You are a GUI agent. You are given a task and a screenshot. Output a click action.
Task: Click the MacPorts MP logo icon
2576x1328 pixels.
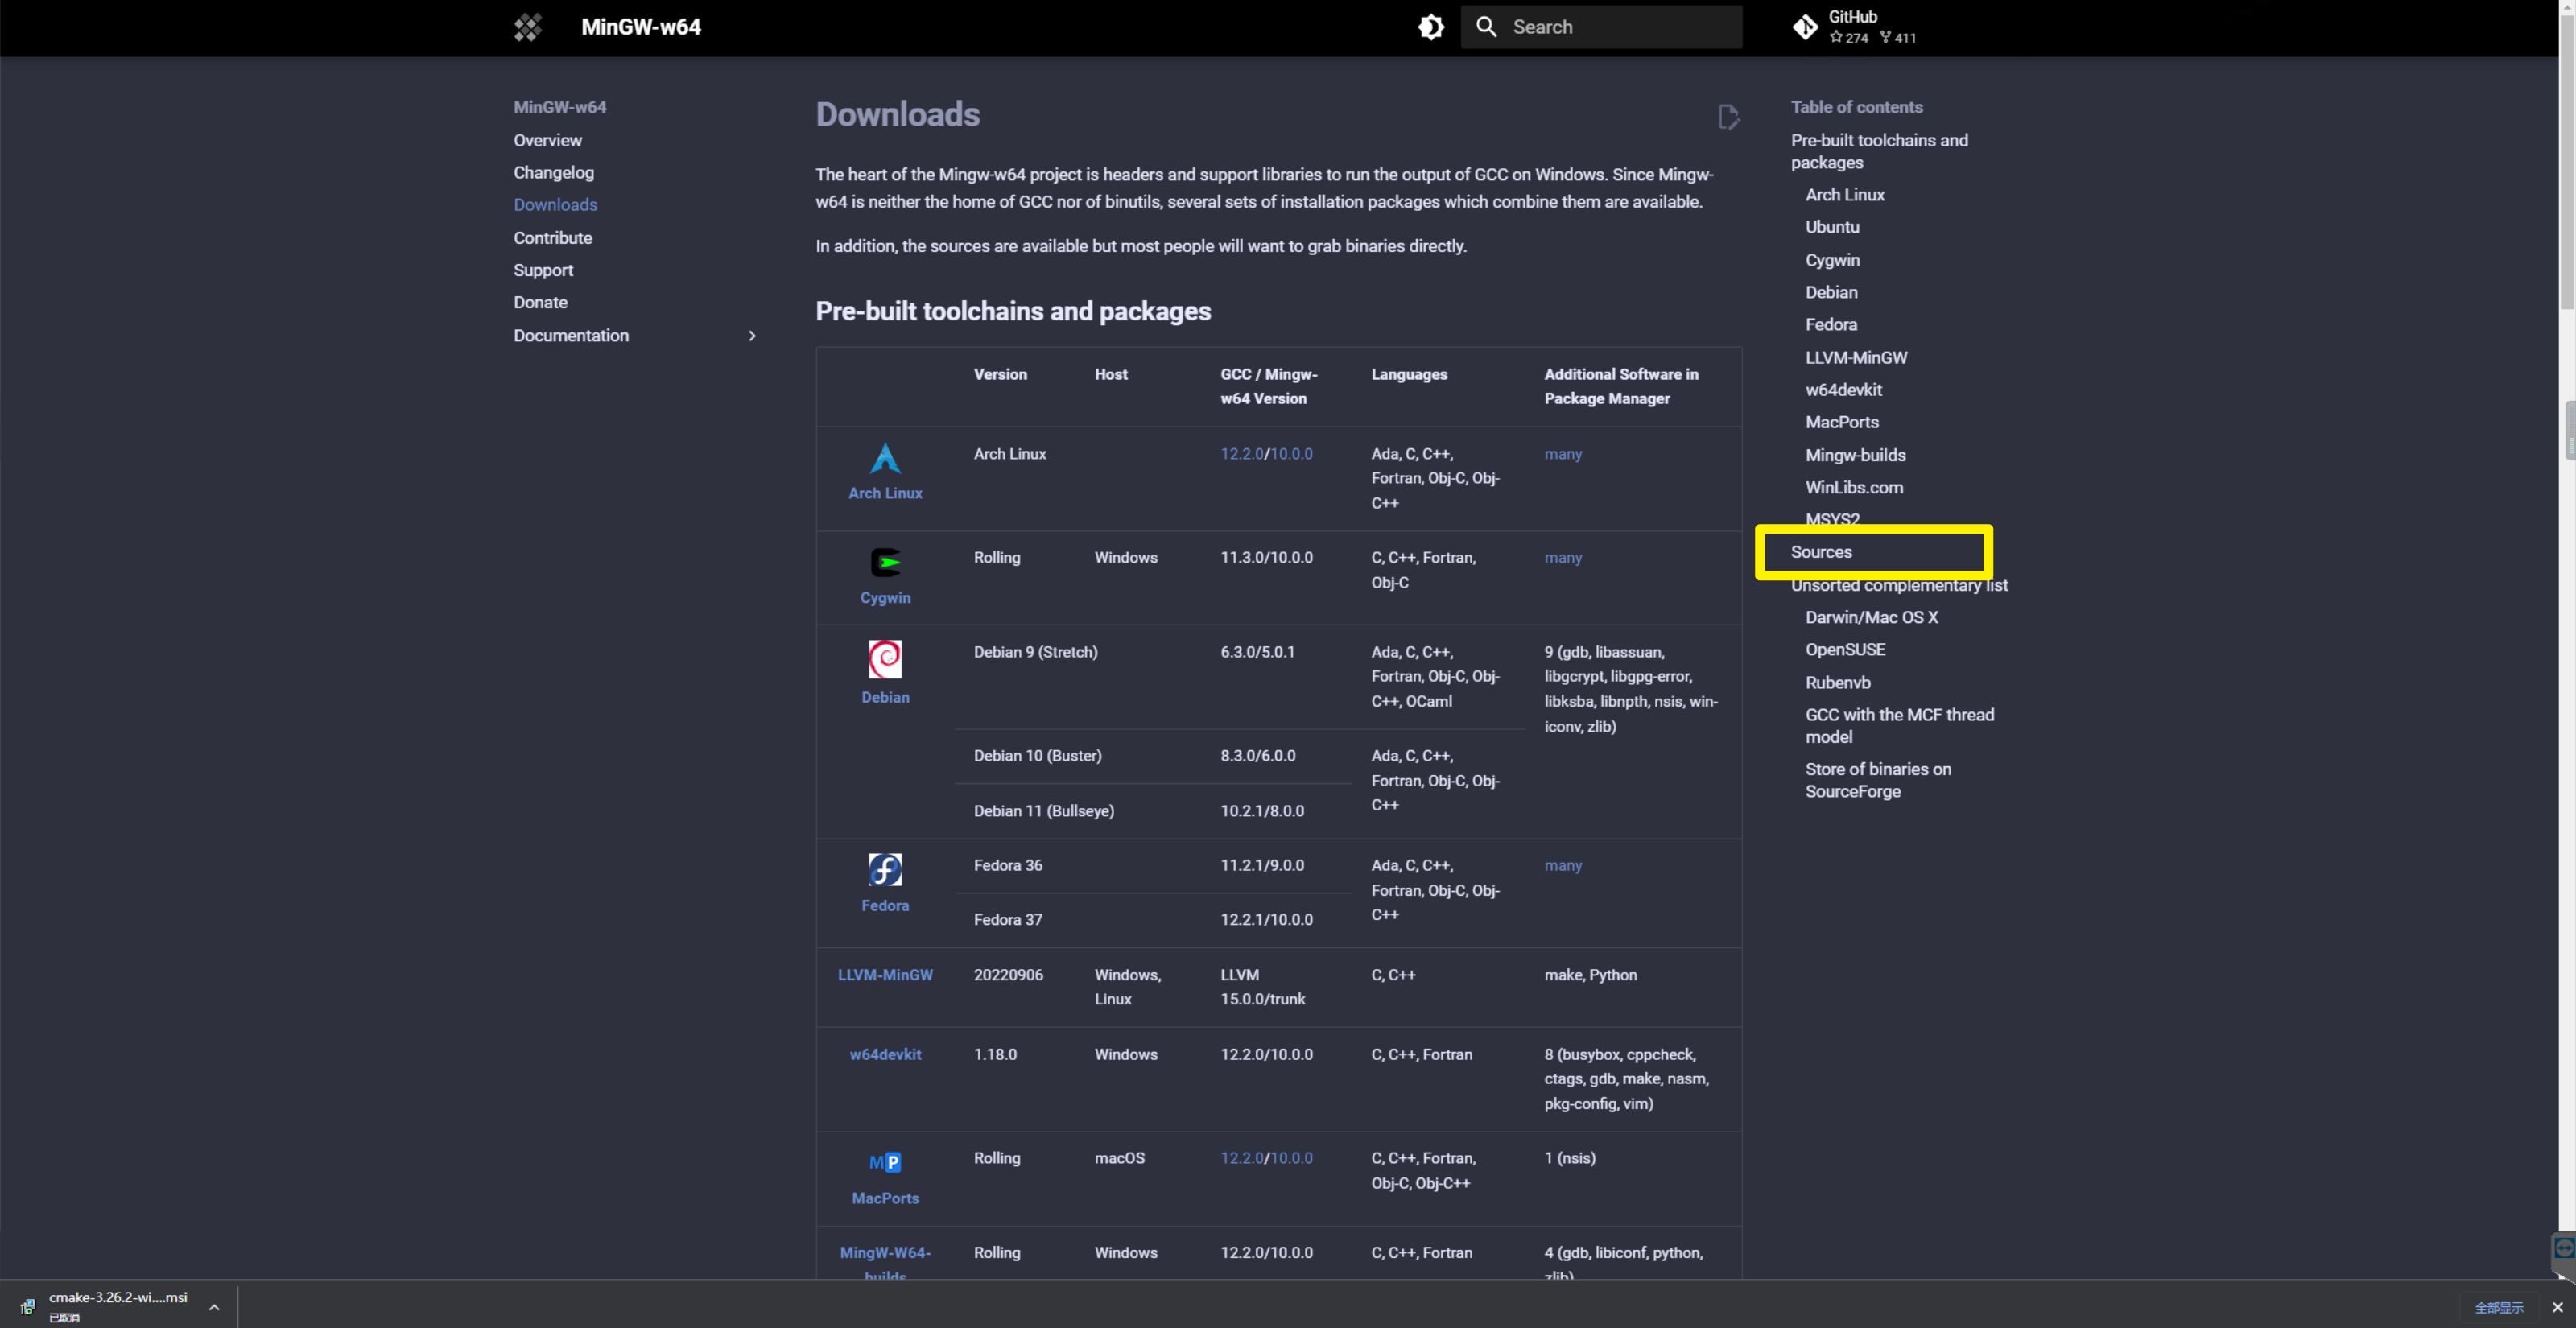click(885, 1162)
